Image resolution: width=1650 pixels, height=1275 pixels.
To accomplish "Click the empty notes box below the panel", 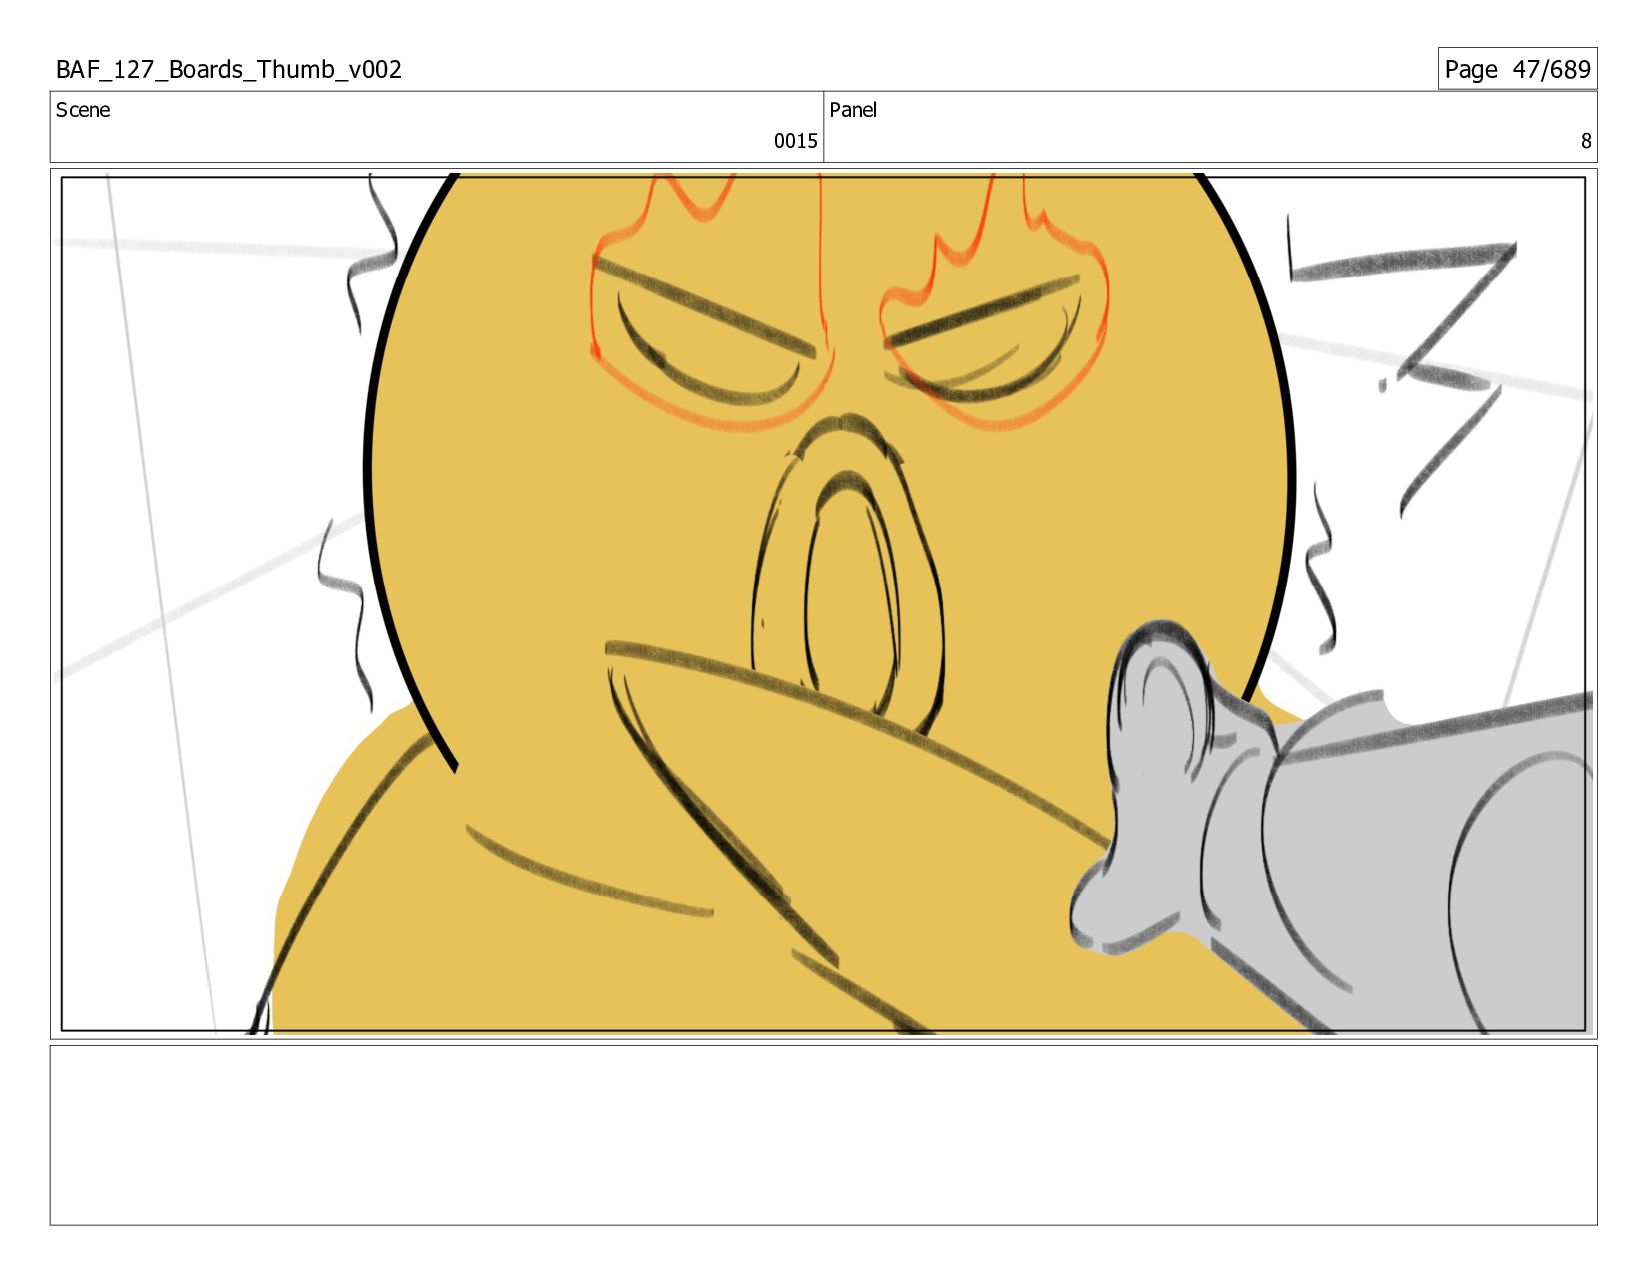I will point(823,1135).
